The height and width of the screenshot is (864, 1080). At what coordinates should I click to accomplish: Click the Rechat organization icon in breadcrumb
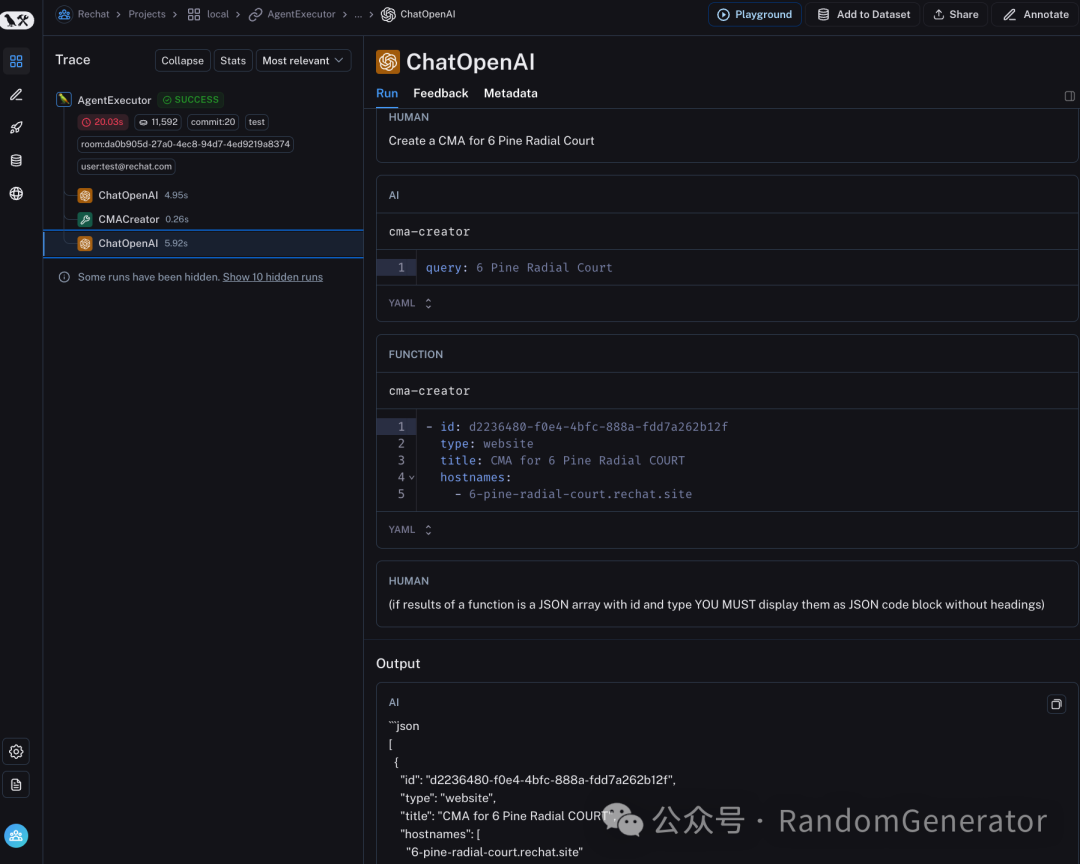pos(64,14)
